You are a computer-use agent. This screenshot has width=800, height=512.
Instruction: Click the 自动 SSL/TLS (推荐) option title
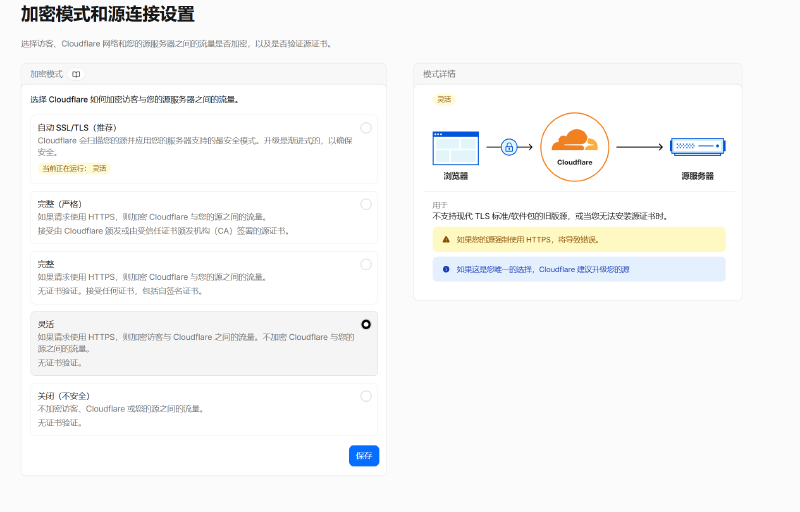click(77, 127)
